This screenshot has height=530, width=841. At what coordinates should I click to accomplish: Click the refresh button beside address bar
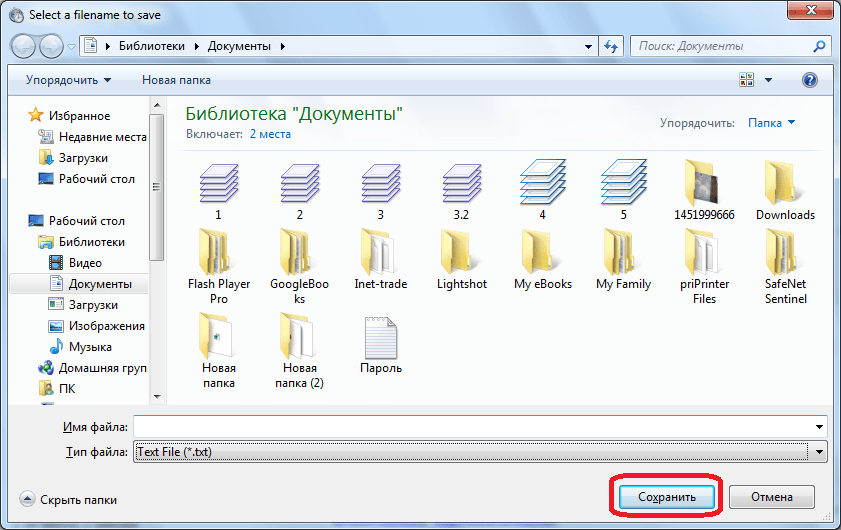click(x=611, y=46)
